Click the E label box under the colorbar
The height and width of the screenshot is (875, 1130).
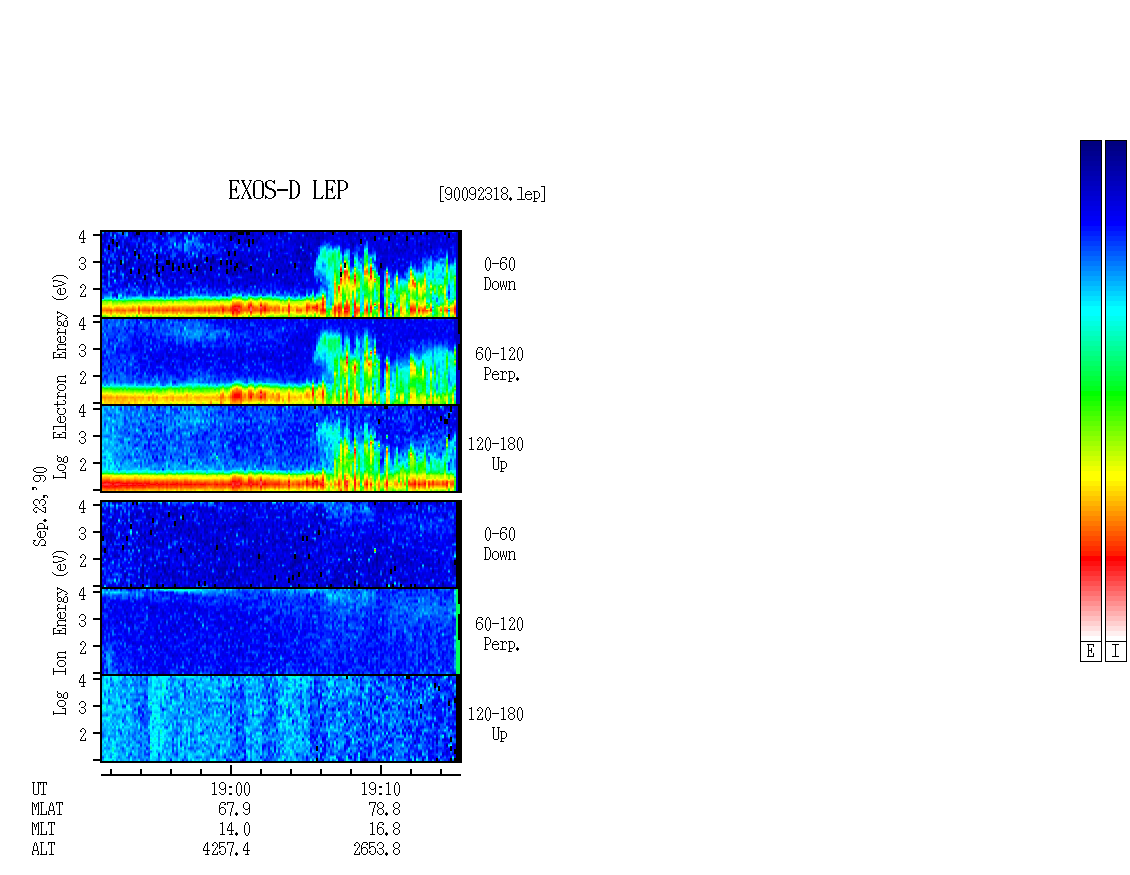click(x=1090, y=651)
